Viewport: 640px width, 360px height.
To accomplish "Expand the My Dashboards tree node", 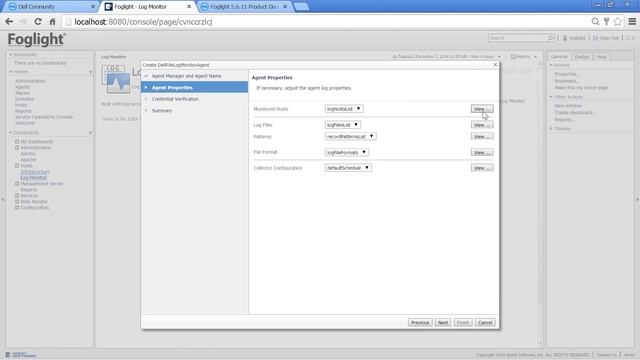I will (17, 142).
